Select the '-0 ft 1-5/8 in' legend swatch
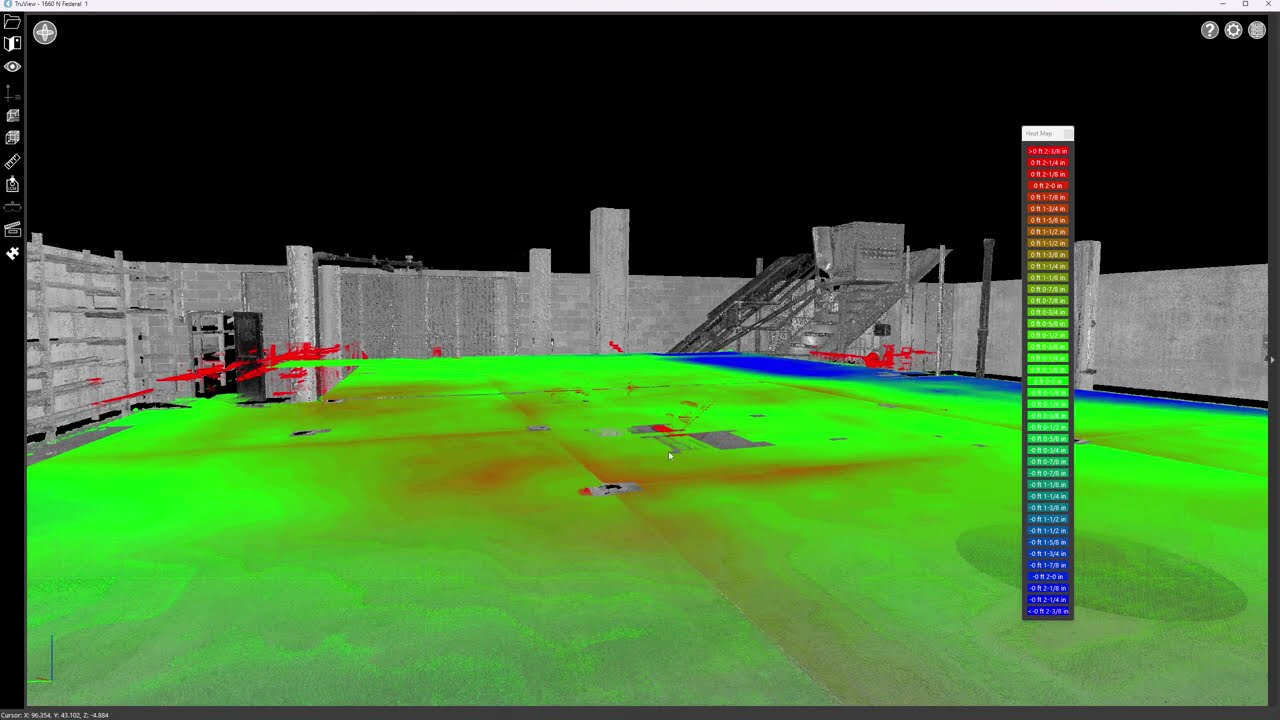Viewport: 1280px width, 720px height. (x=1048, y=542)
